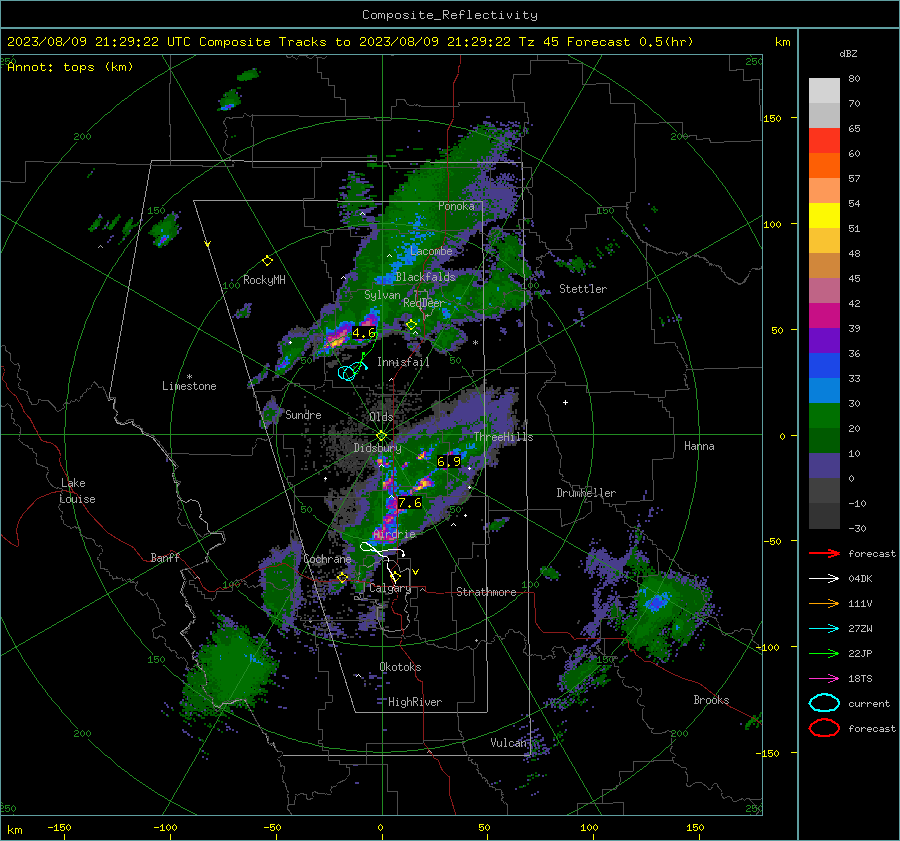This screenshot has height=841, width=900.
Task: Click the white 04DK track arrow legend
Action: click(x=824, y=579)
